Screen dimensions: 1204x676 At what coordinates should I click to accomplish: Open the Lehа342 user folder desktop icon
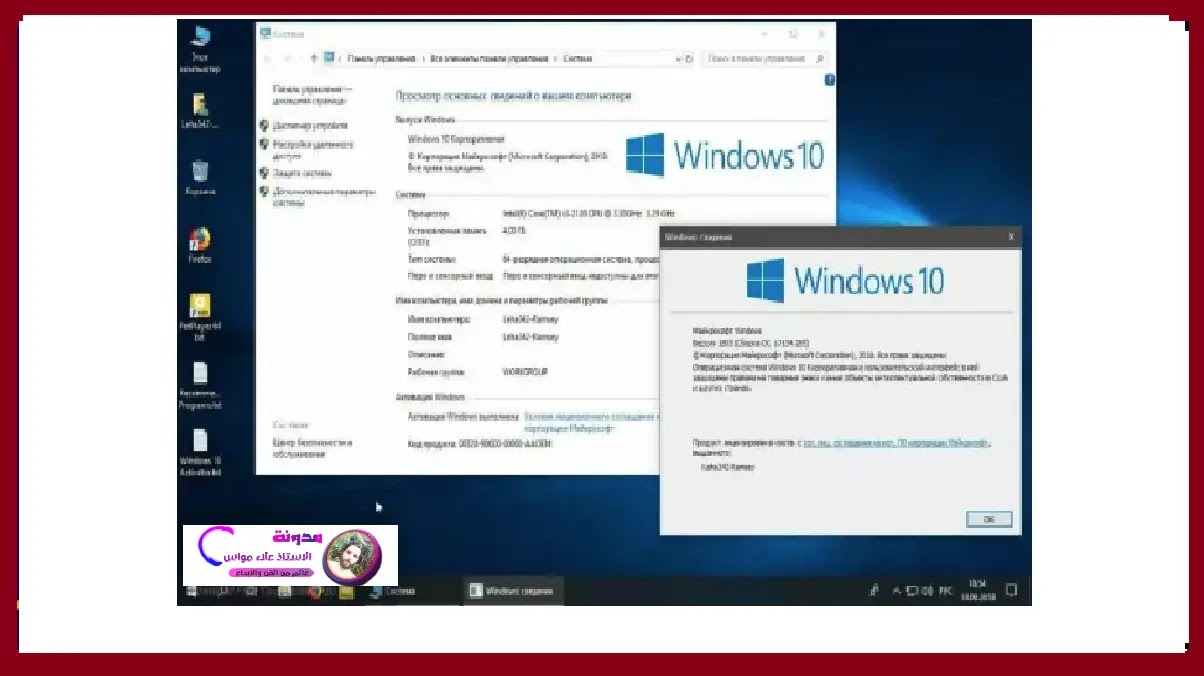click(200, 112)
